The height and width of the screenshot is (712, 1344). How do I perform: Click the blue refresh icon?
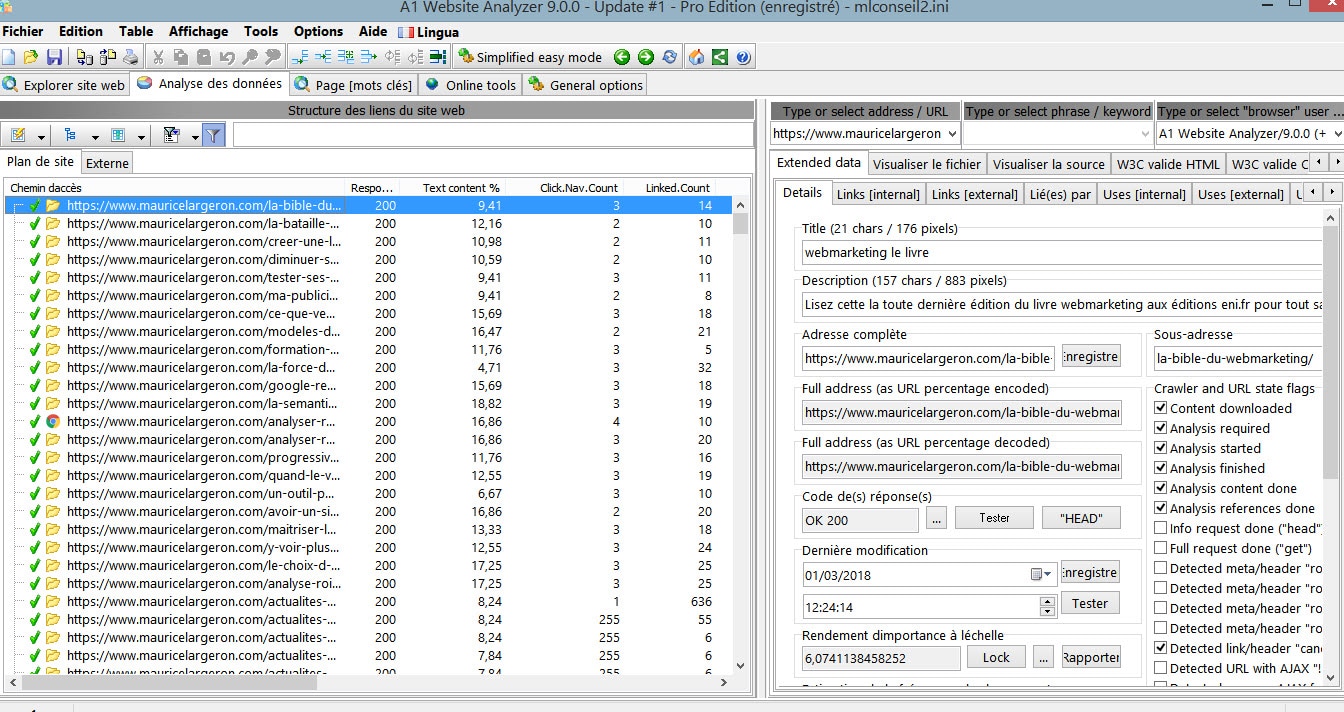click(669, 57)
